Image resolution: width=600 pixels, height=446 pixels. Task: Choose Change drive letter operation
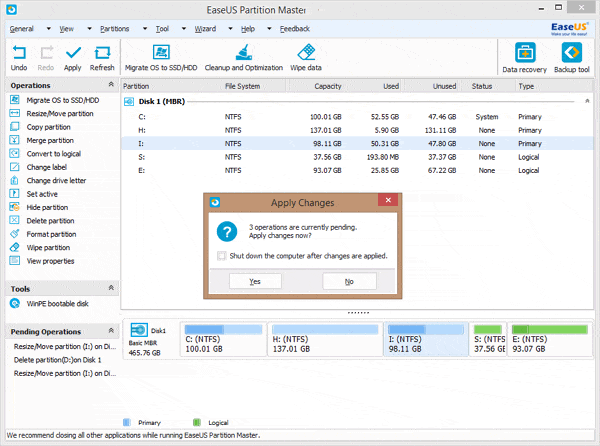[x=48, y=181]
